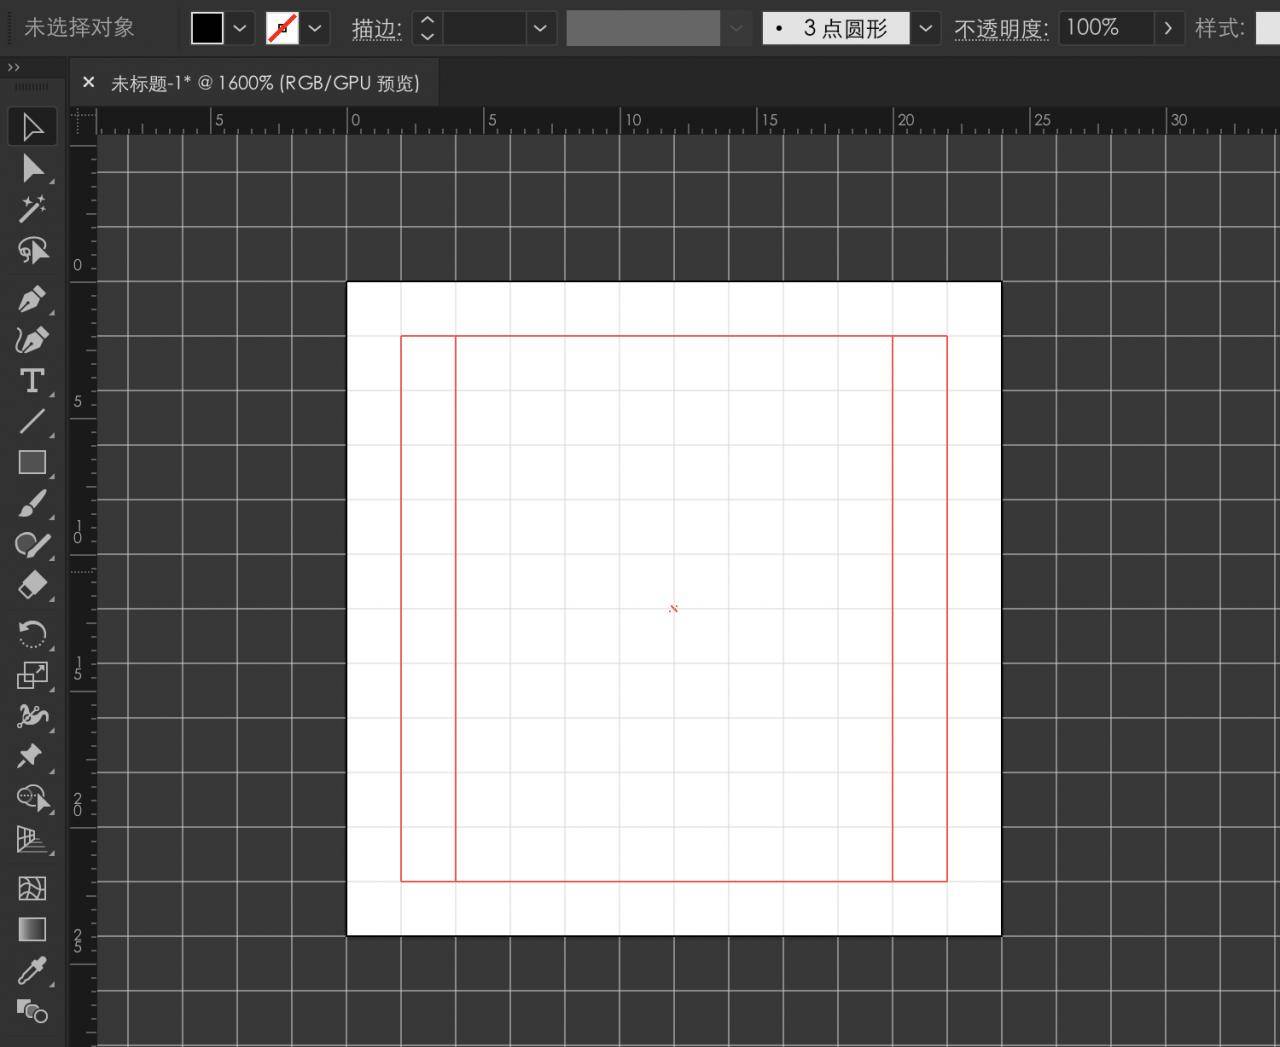The width and height of the screenshot is (1280, 1047).
Task: Select the Rotate tool
Action: coord(32,634)
